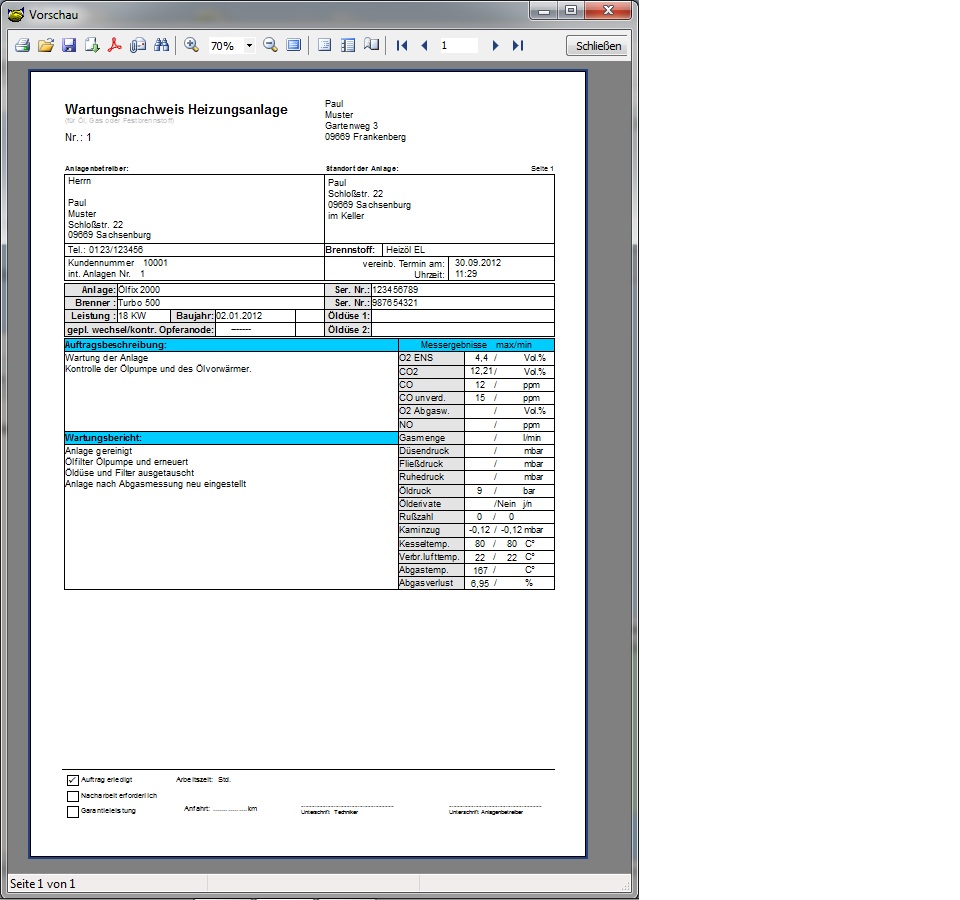Print the report with the printer icon

pos(23,45)
